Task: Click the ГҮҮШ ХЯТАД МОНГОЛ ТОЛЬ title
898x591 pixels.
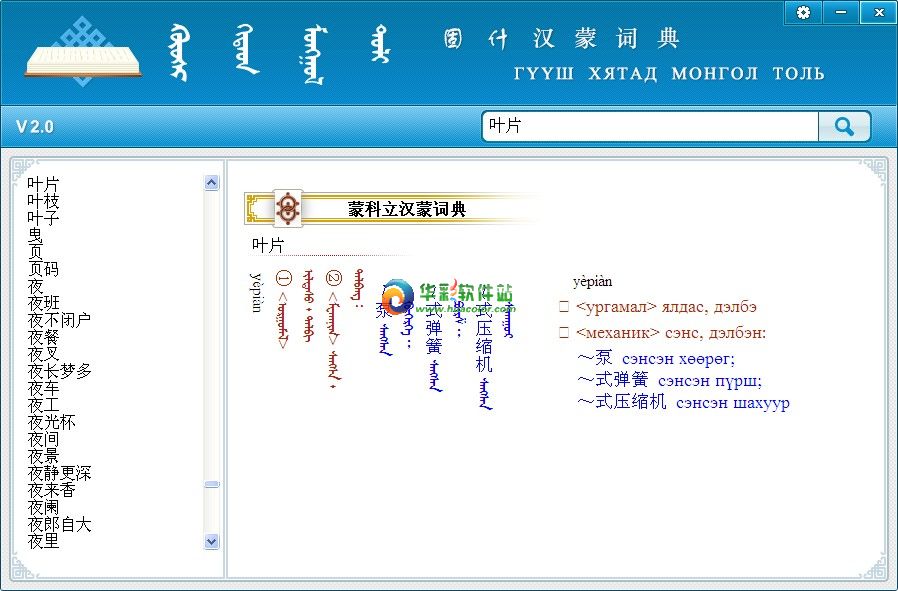Action: click(669, 74)
